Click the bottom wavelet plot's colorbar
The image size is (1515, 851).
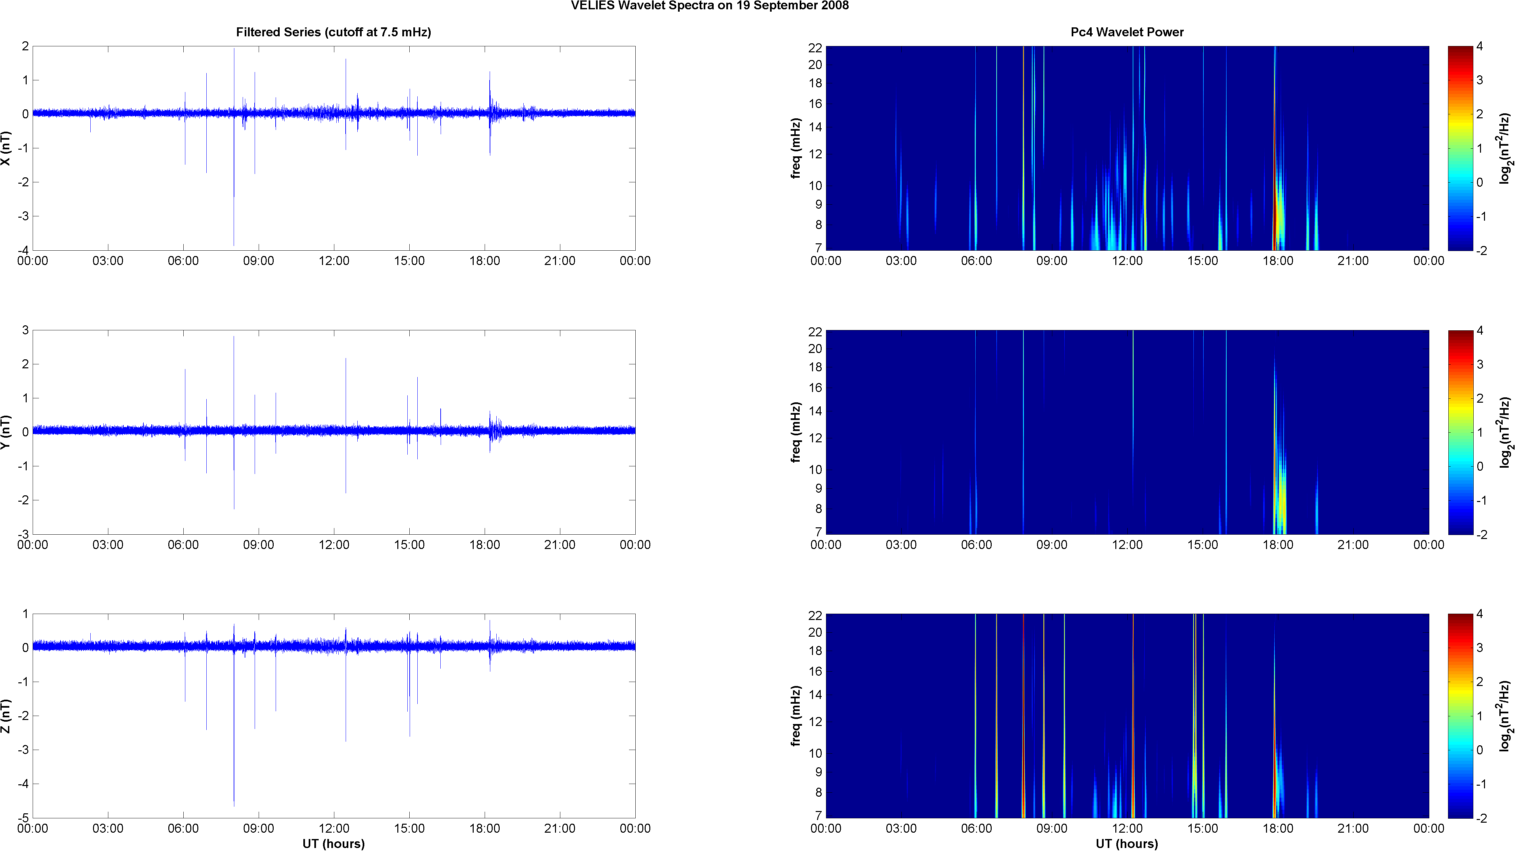1460,716
